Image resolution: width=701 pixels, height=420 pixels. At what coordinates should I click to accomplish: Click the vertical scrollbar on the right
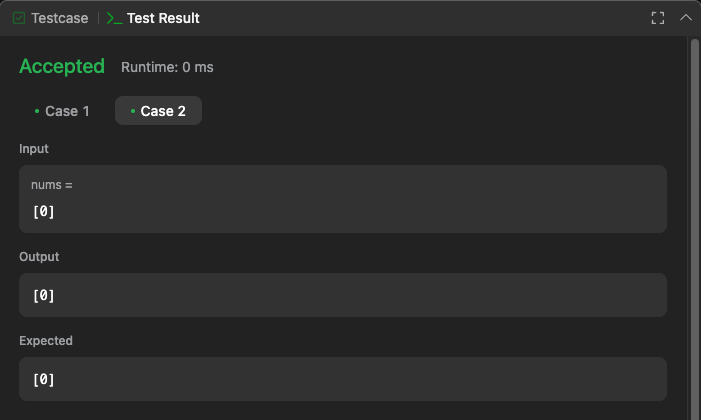point(694,228)
